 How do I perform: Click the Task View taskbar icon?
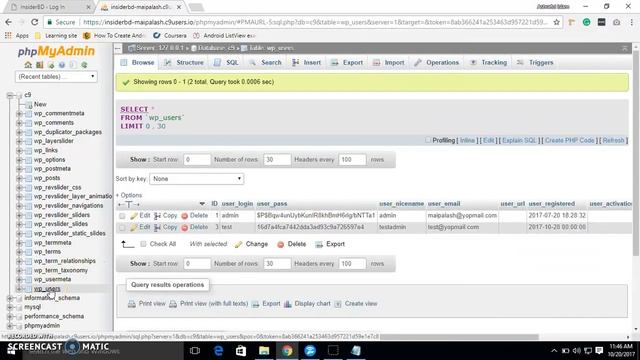pyautogui.click(x=195, y=351)
